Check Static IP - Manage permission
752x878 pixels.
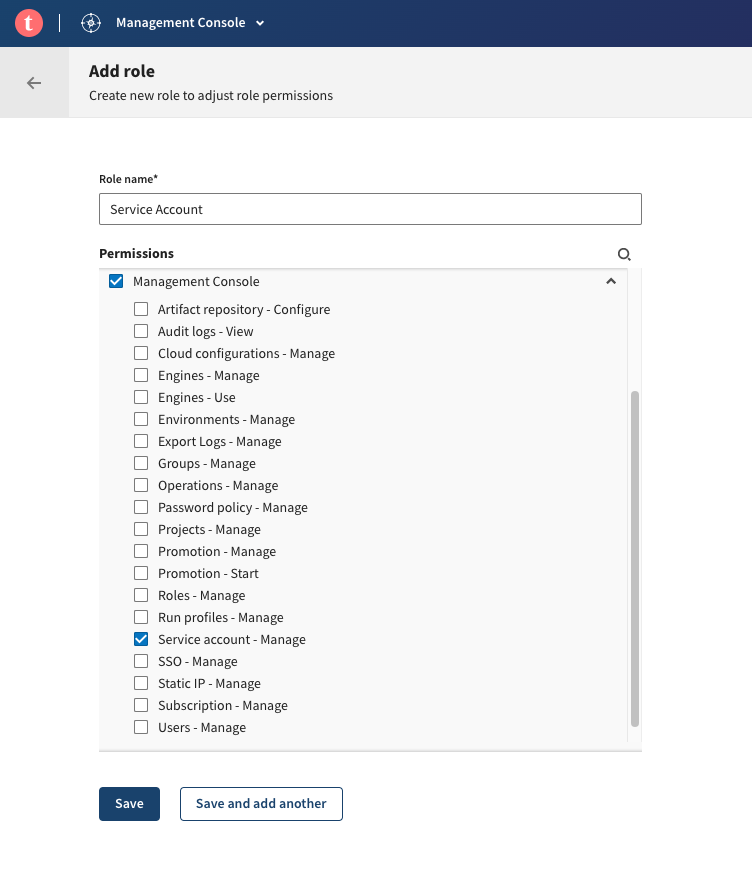(x=141, y=684)
